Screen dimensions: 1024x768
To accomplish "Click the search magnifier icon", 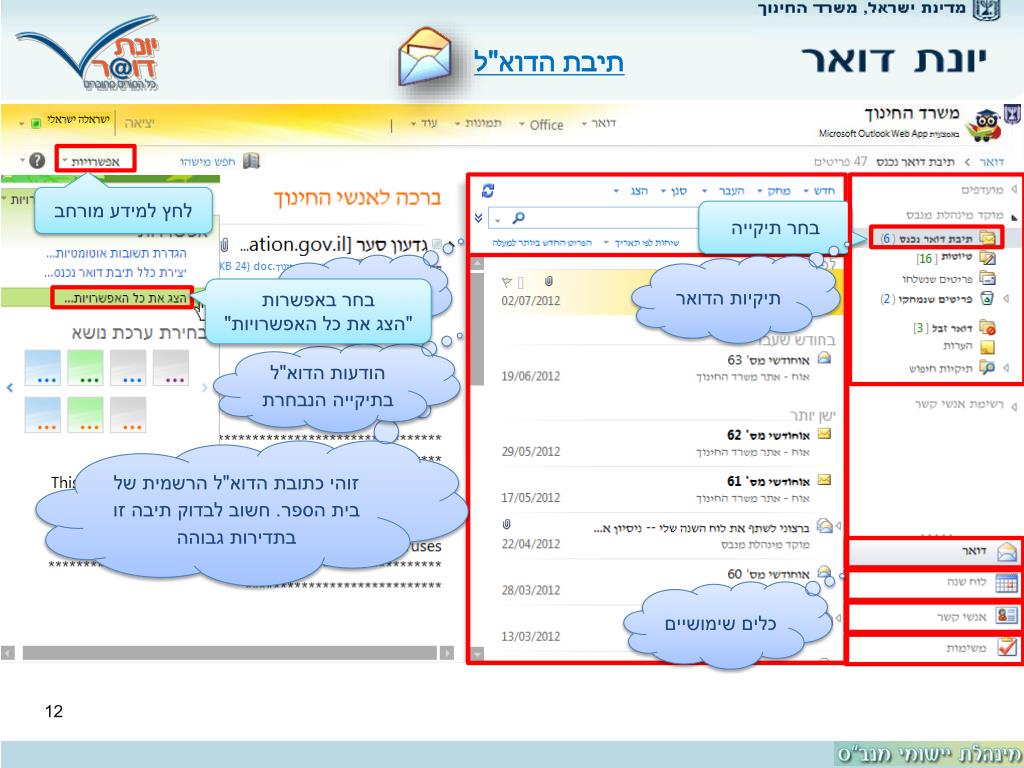I will click(519, 217).
